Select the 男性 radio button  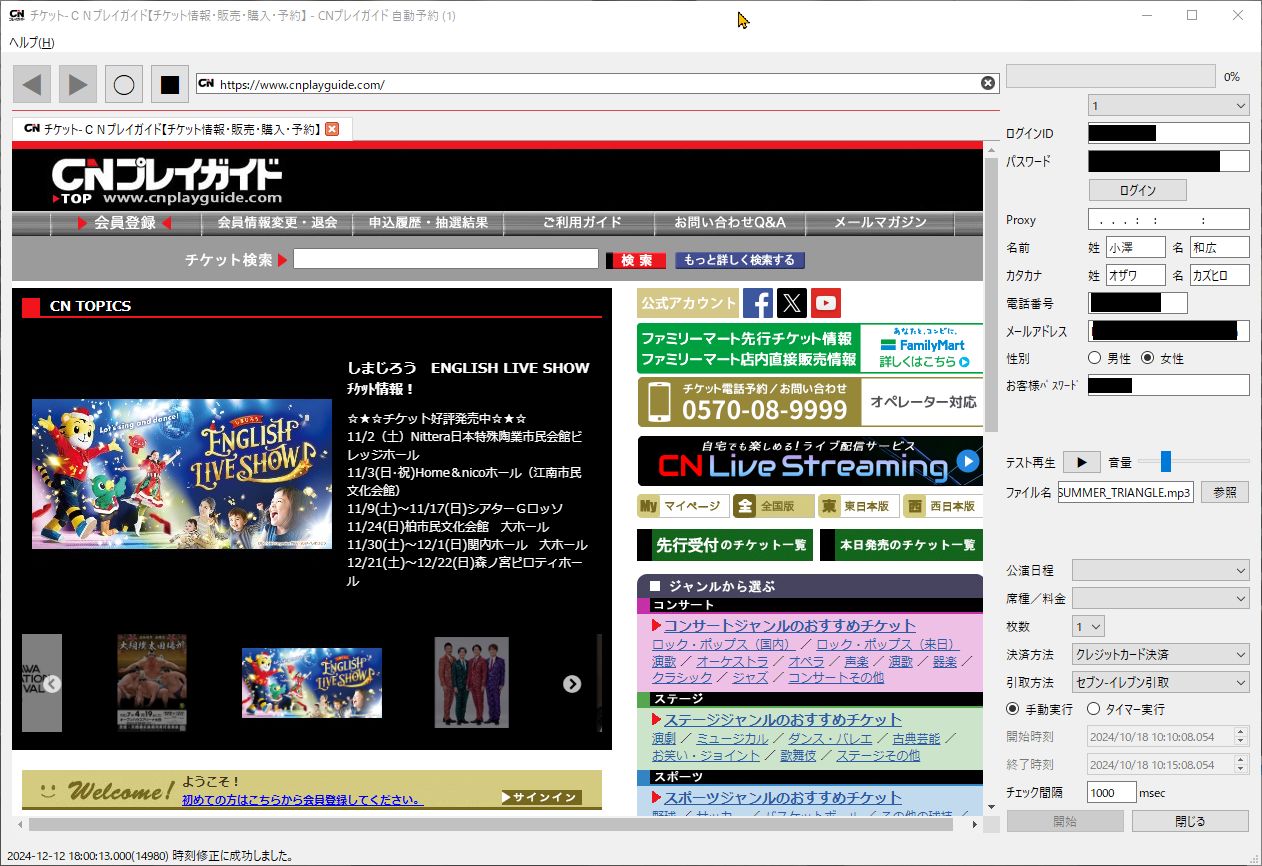click(x=1095, y=358)
